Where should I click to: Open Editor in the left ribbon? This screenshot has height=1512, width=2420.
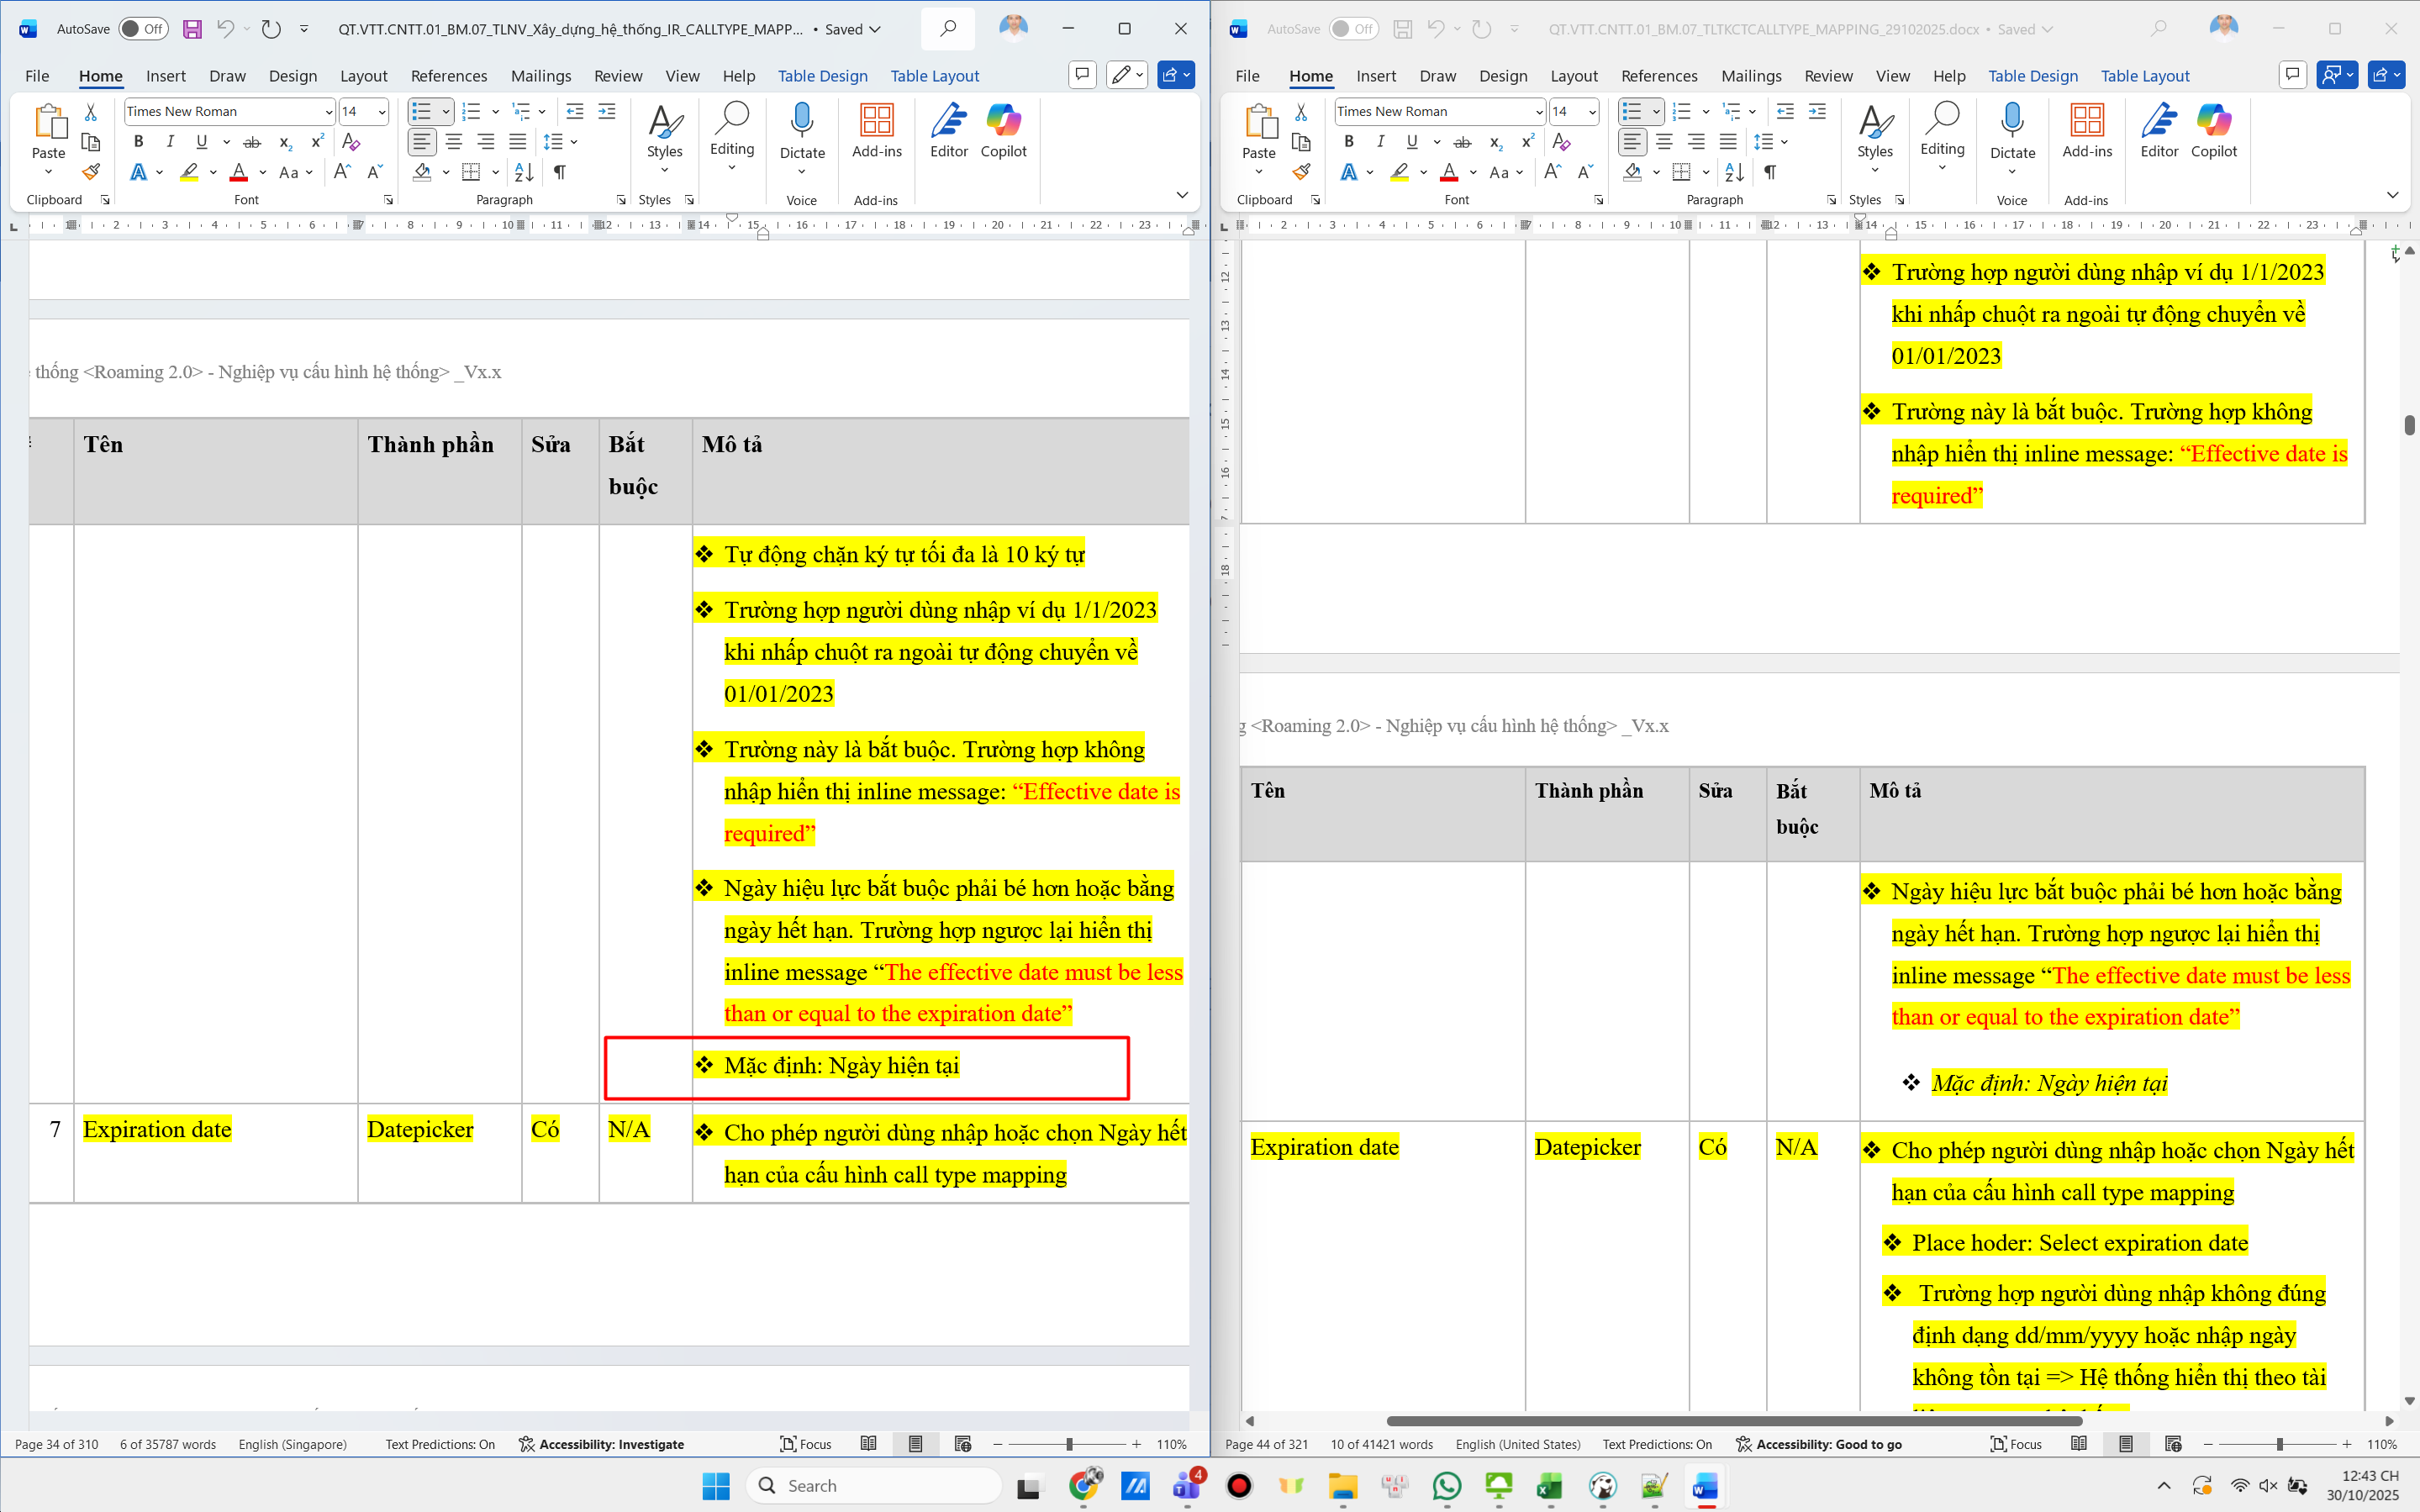[x=948, y=131]
